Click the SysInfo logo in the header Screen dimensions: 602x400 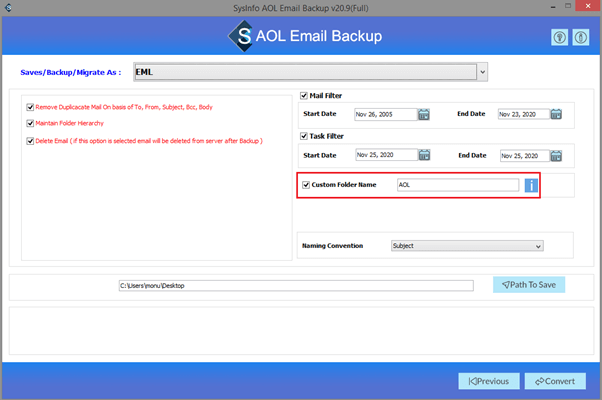pyautogui.click(x=241, y=36)
